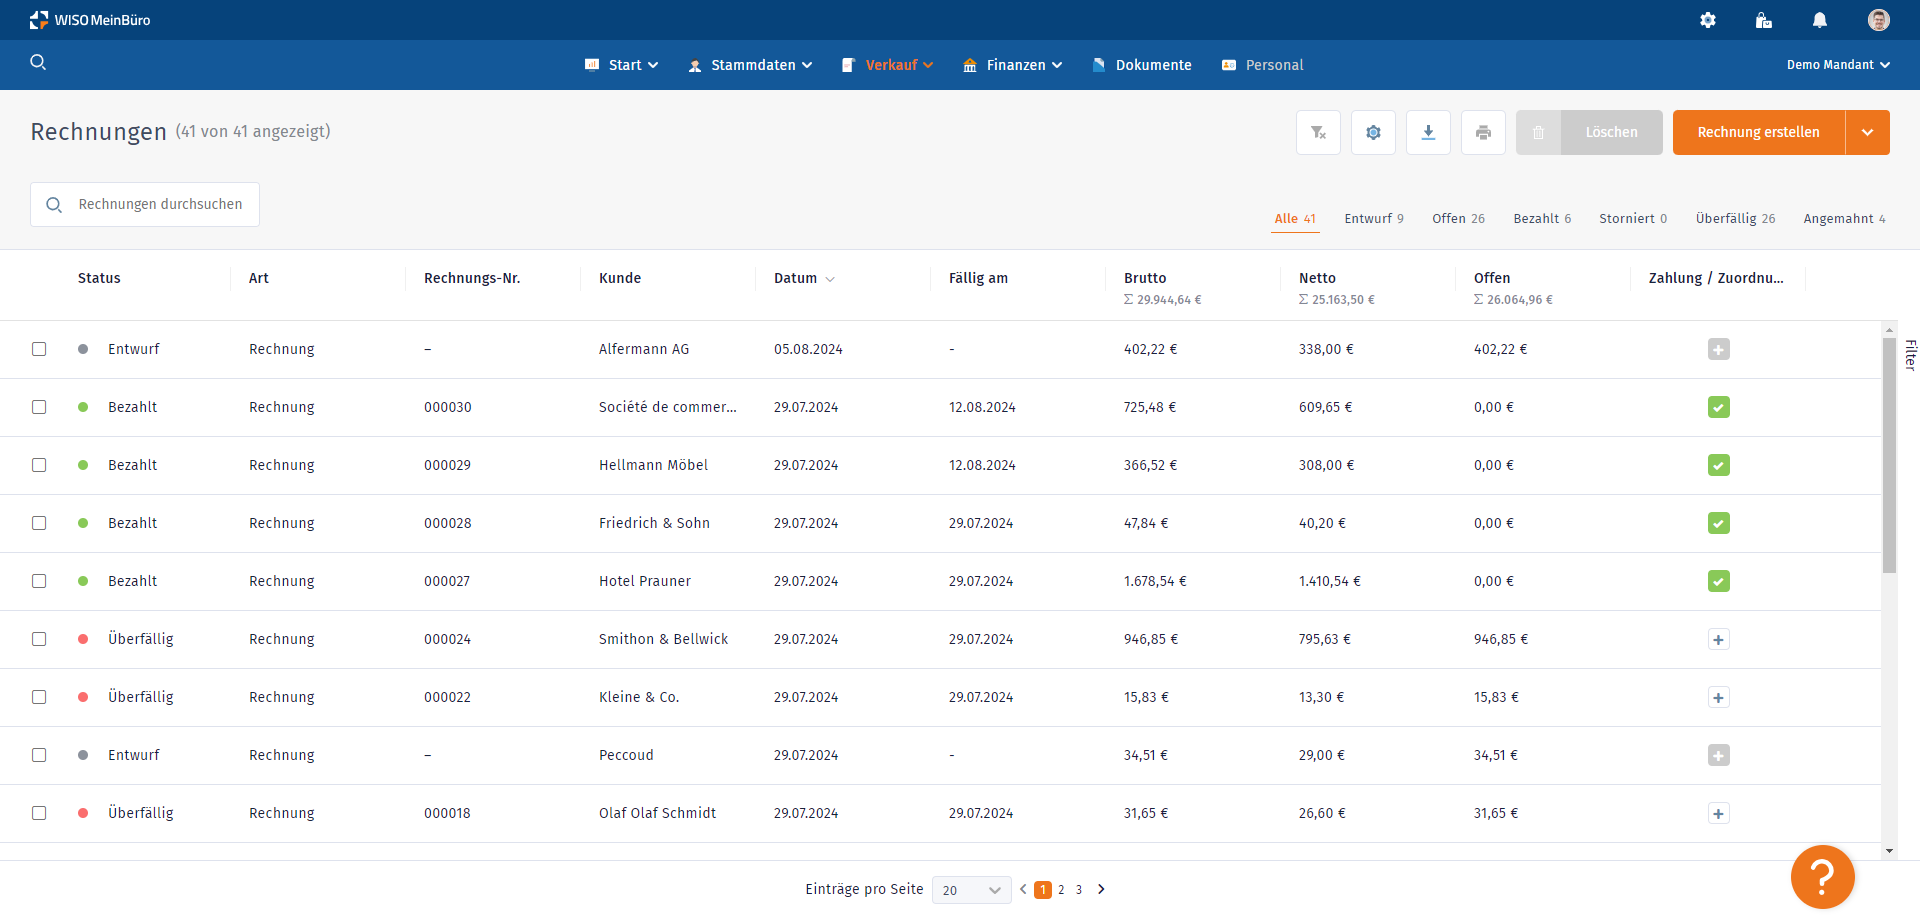Click the Status column header
The width and height of the screenshot is (1920, 919).
click(99, 278)
